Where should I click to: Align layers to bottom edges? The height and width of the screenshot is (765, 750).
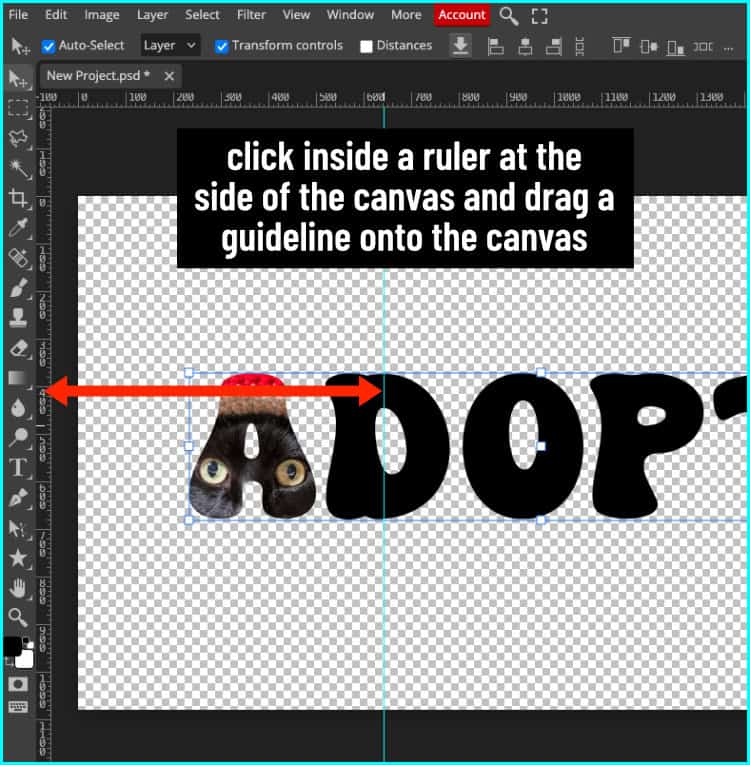[x=676, y=46]
